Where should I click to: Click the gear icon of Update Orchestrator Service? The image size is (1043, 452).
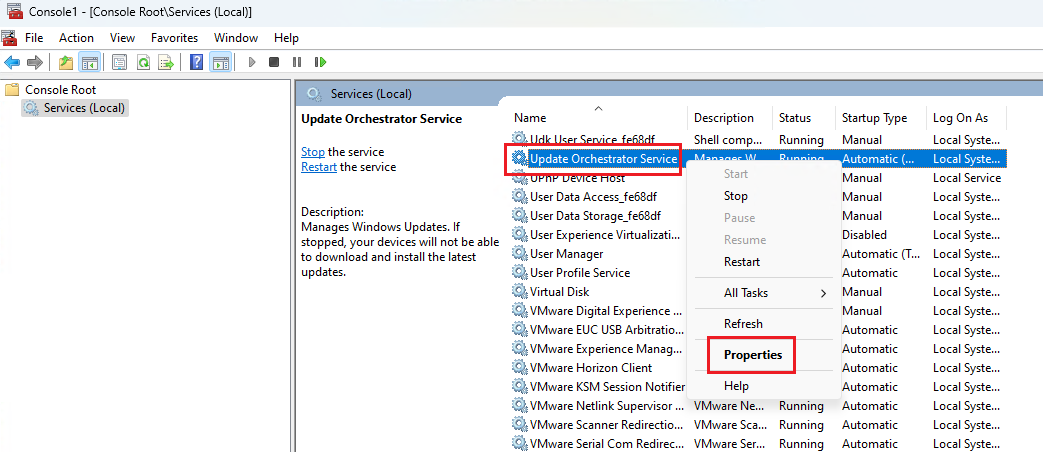[519, 159]
